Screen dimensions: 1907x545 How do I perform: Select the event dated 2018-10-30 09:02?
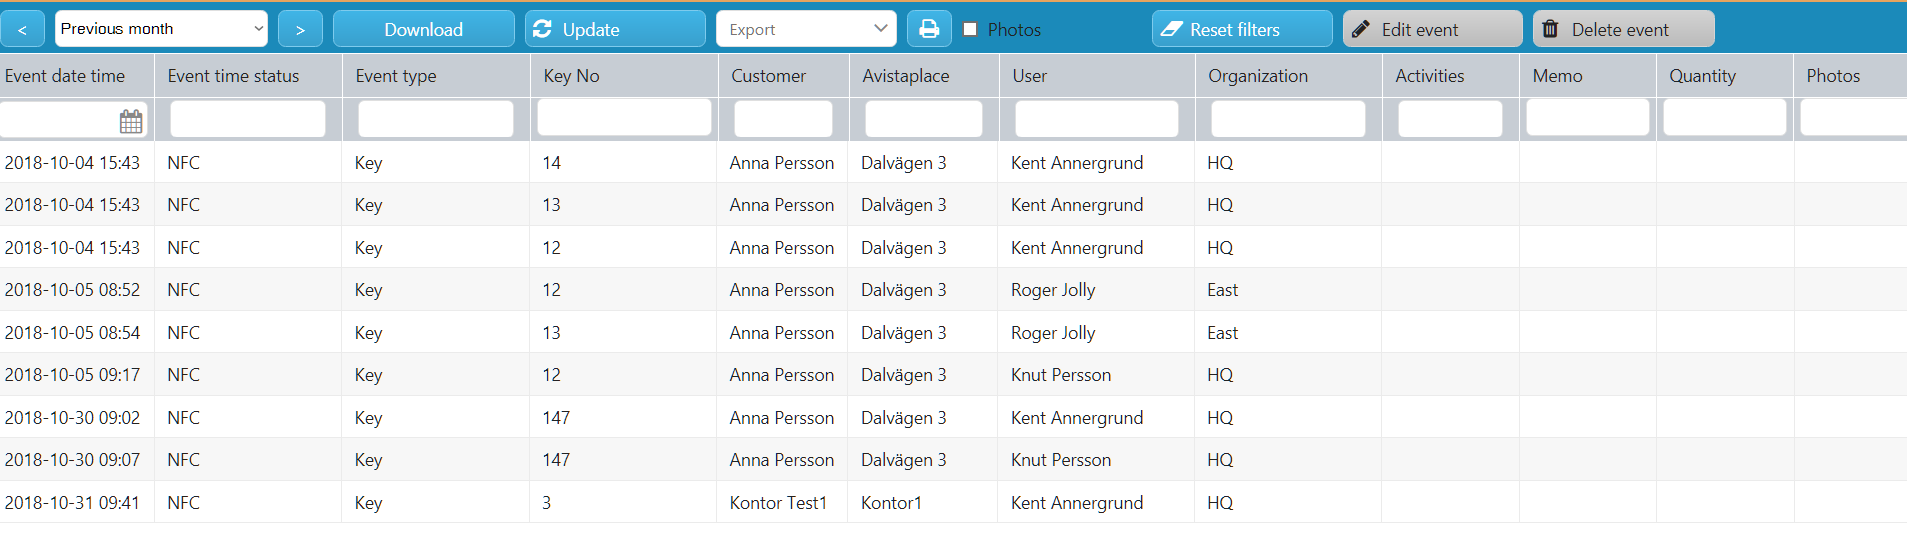point(953,417)
